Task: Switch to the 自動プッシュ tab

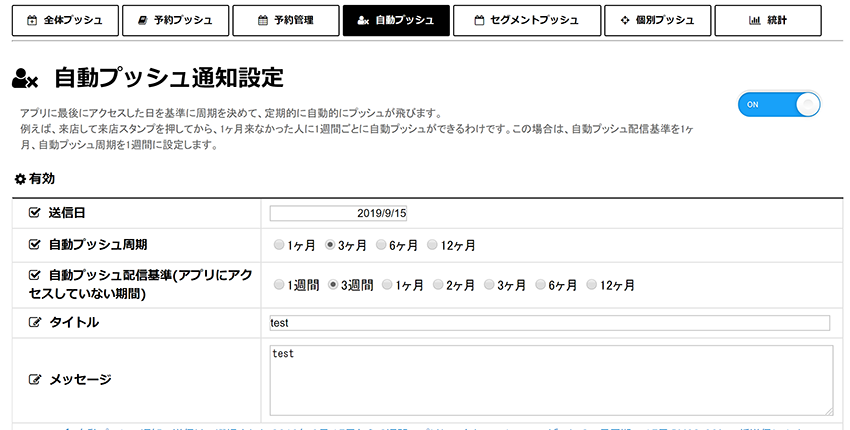Action: coord(396,21)
